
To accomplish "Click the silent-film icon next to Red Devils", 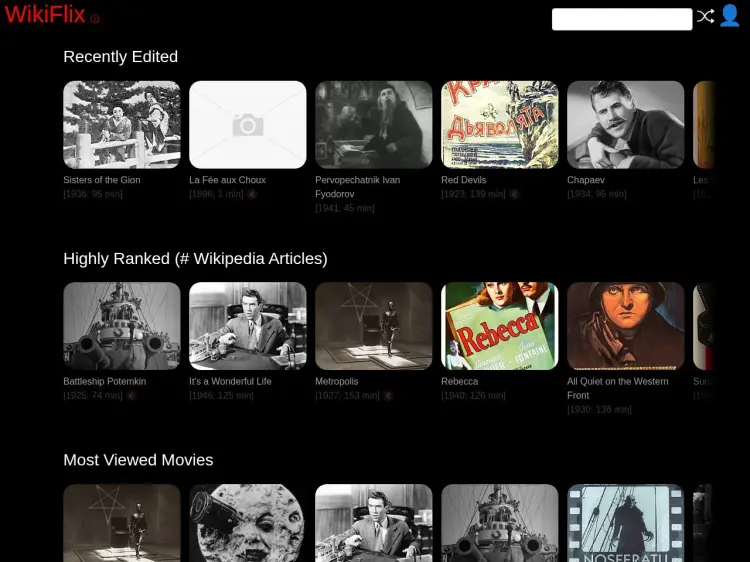I will pos(514,194).
